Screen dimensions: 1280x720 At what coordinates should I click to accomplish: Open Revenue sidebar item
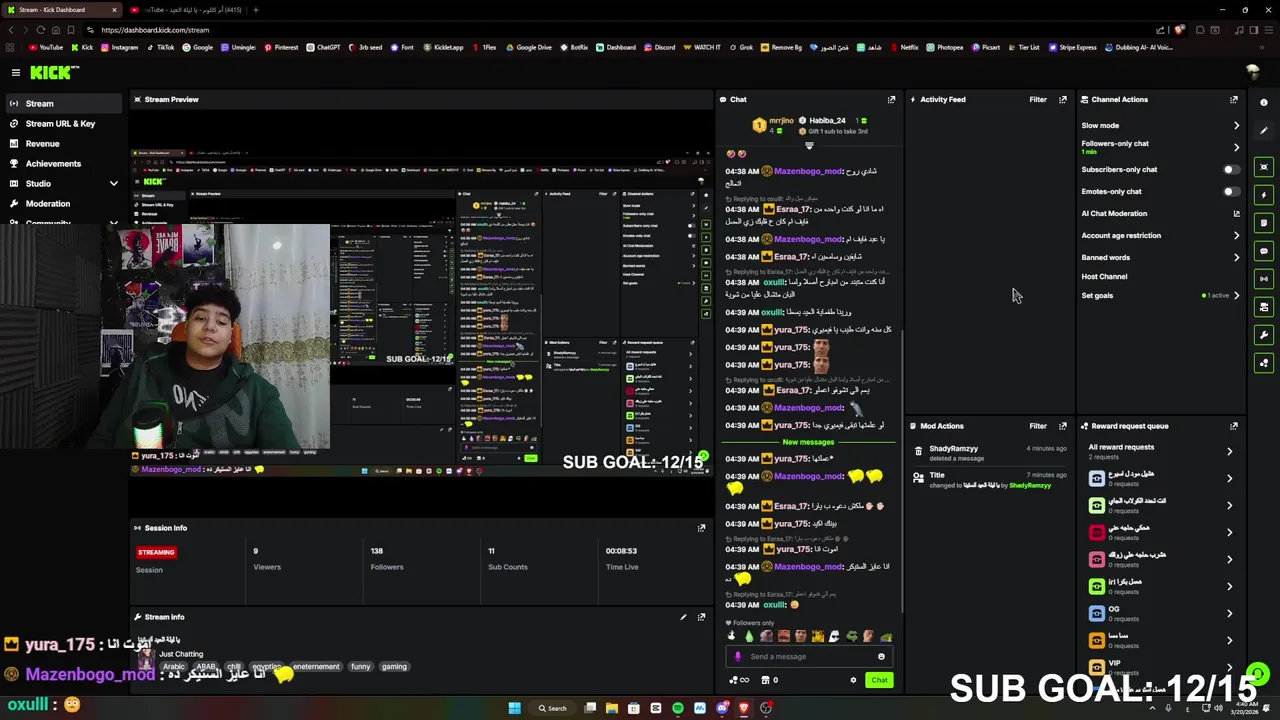64,144
